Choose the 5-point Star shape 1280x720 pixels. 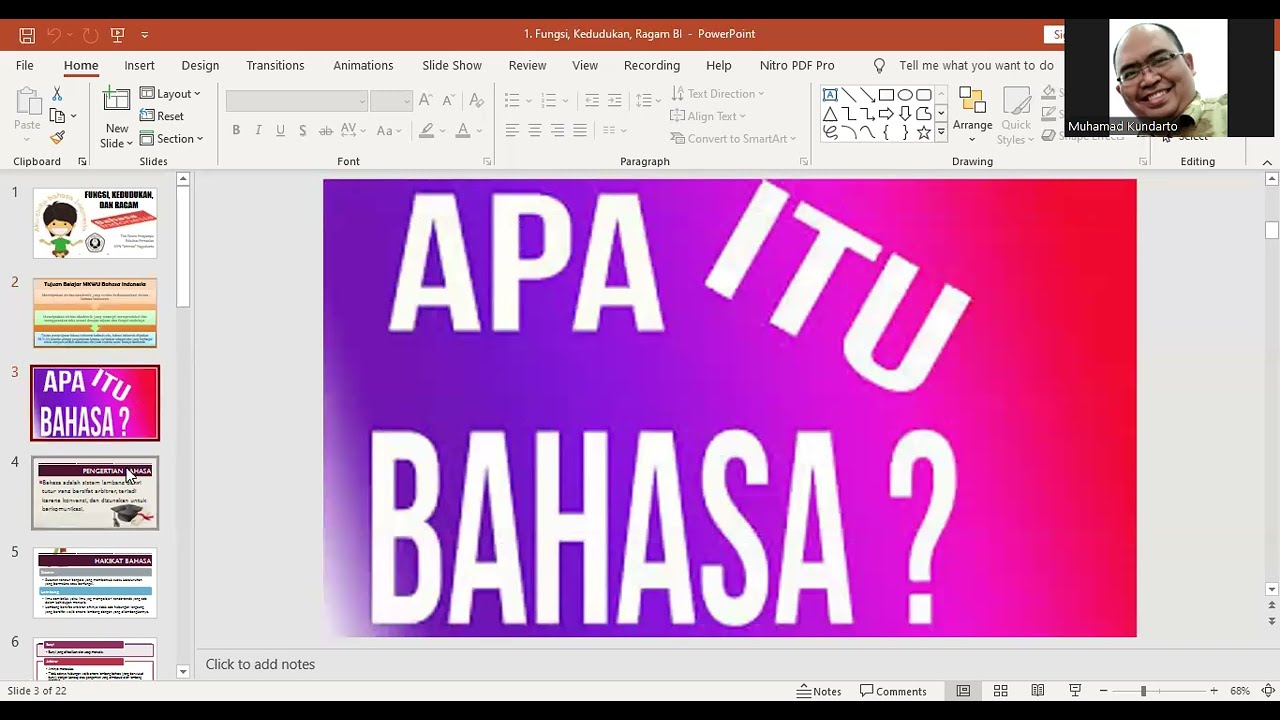(x=924, y=133)
